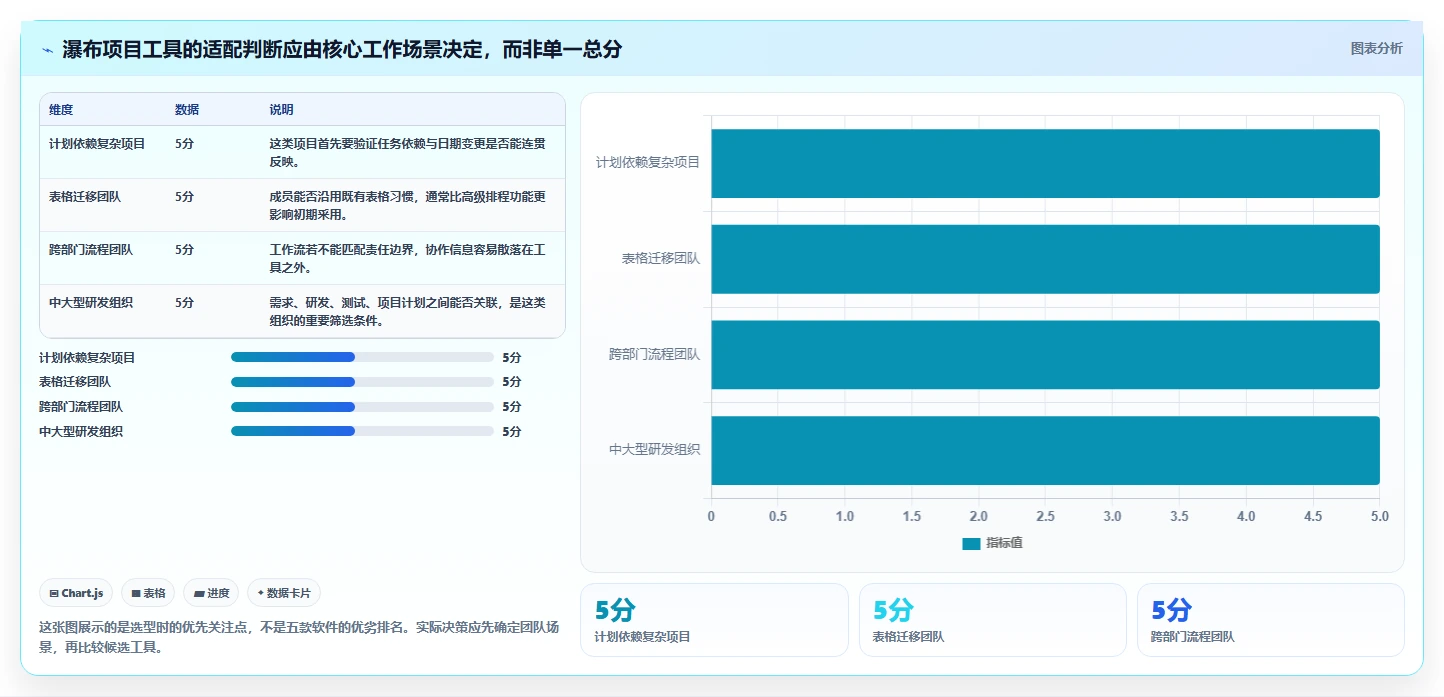Click chart axis label 计划依赖复杂项目

click(648, 162)
